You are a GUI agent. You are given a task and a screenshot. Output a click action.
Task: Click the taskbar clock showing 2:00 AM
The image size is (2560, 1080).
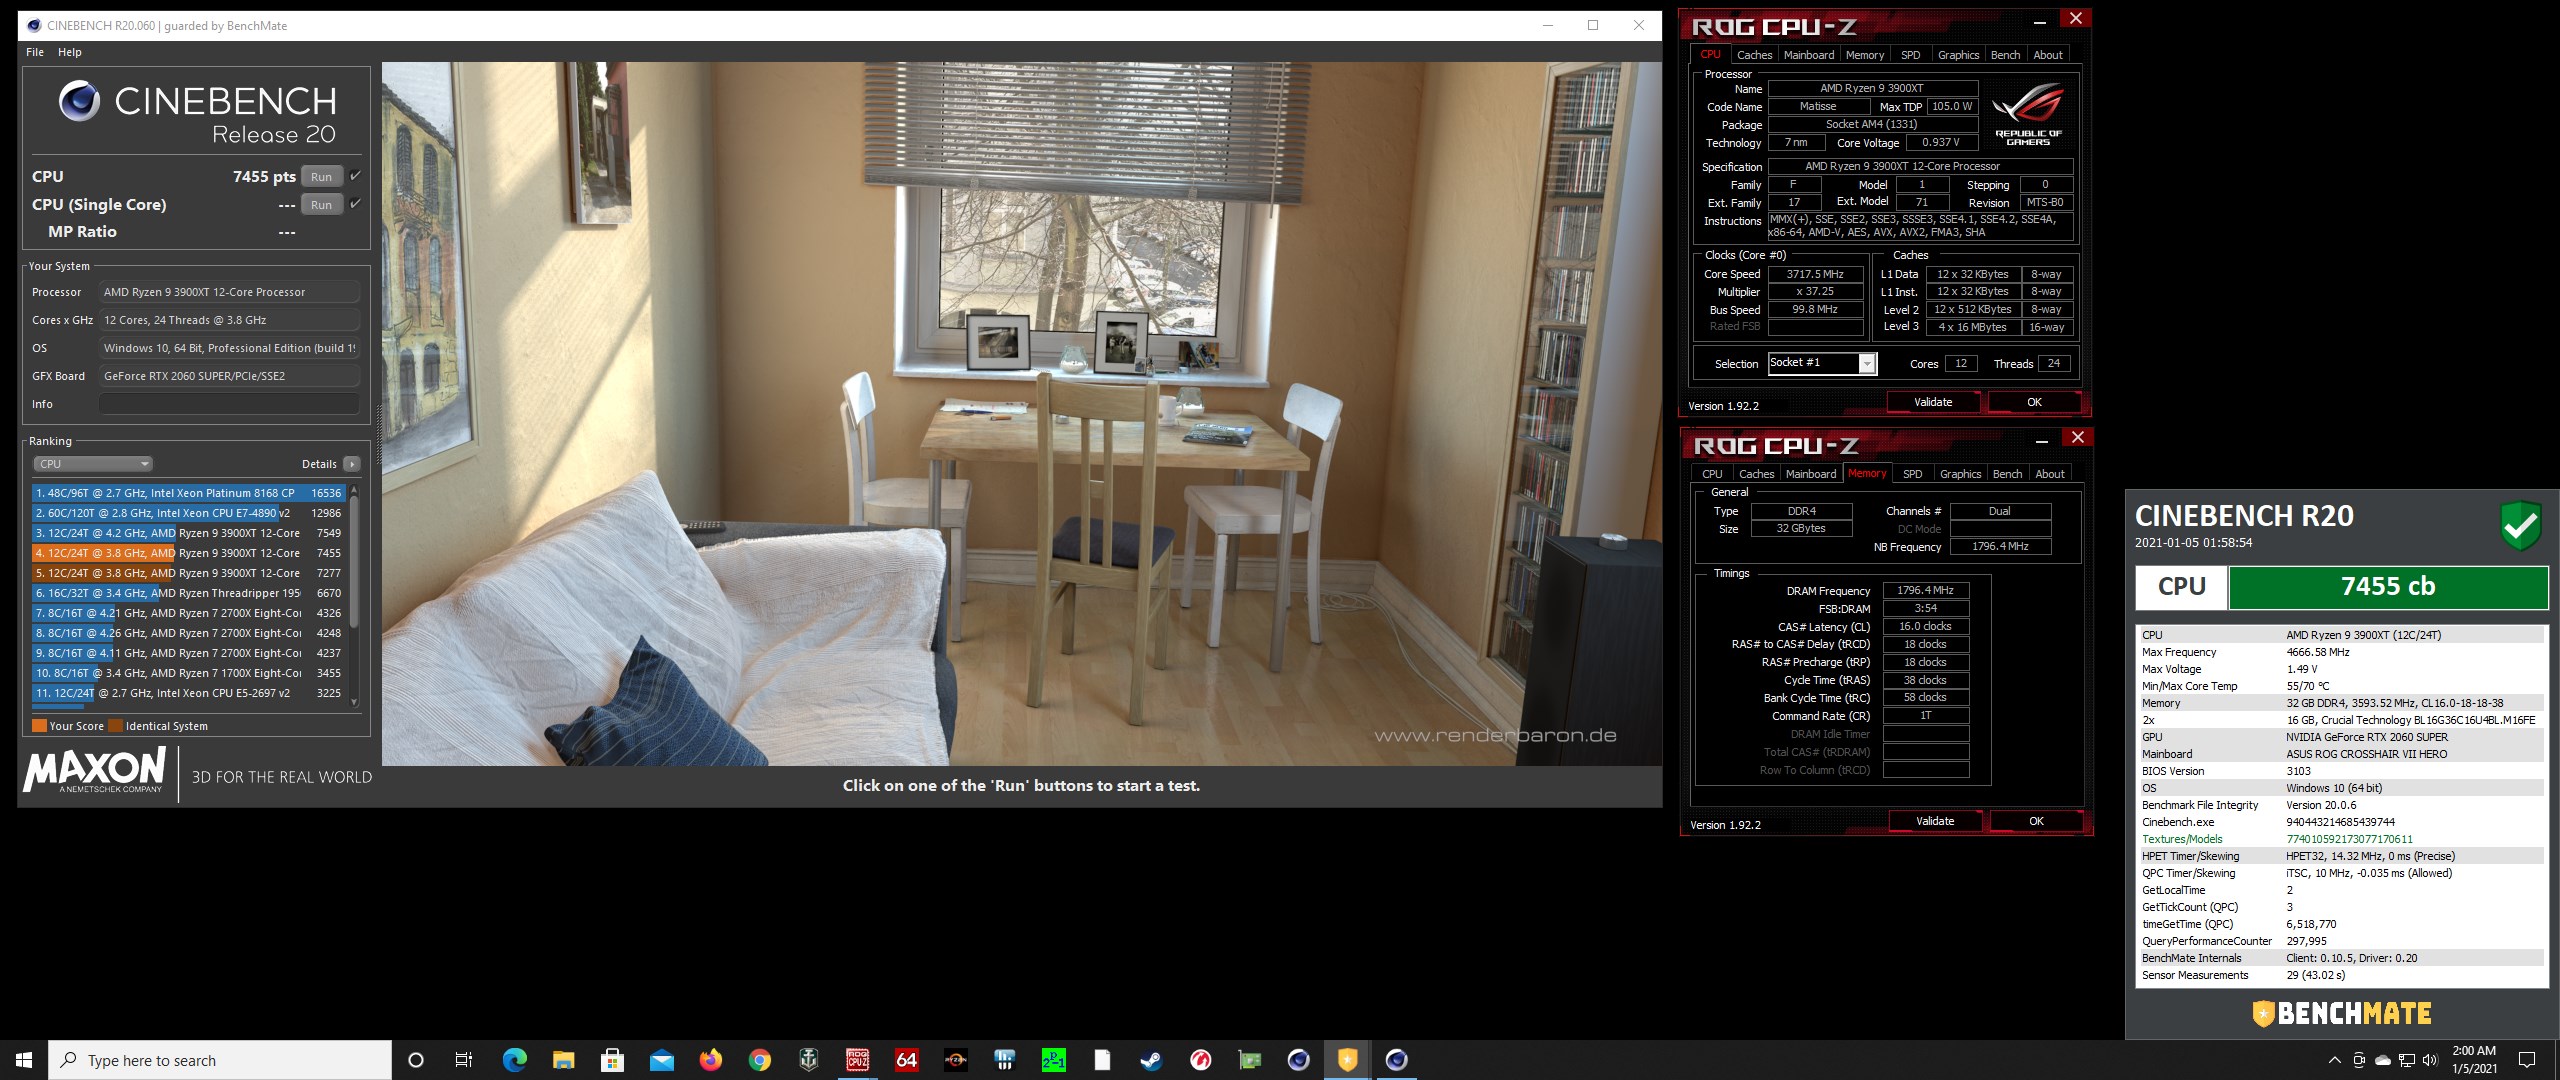(x=2474, y=1060)
